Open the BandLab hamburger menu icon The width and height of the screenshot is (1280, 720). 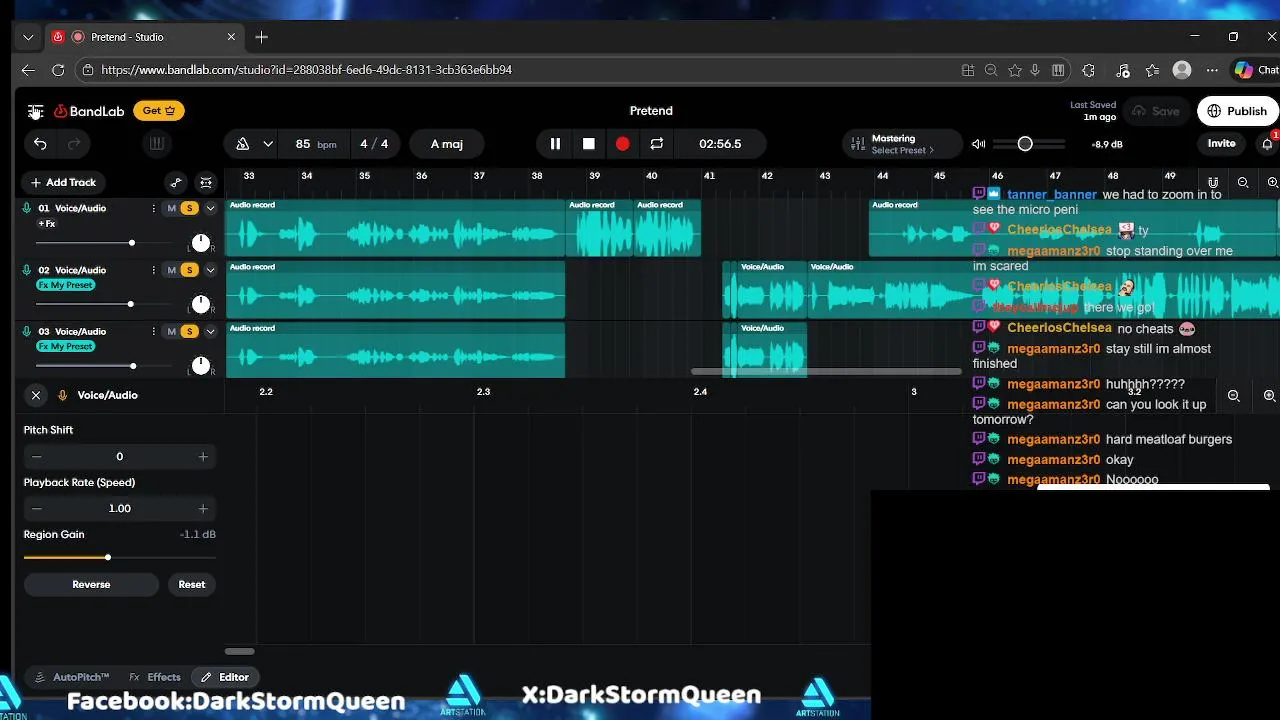pyautogui.click(x=35, y=111)
